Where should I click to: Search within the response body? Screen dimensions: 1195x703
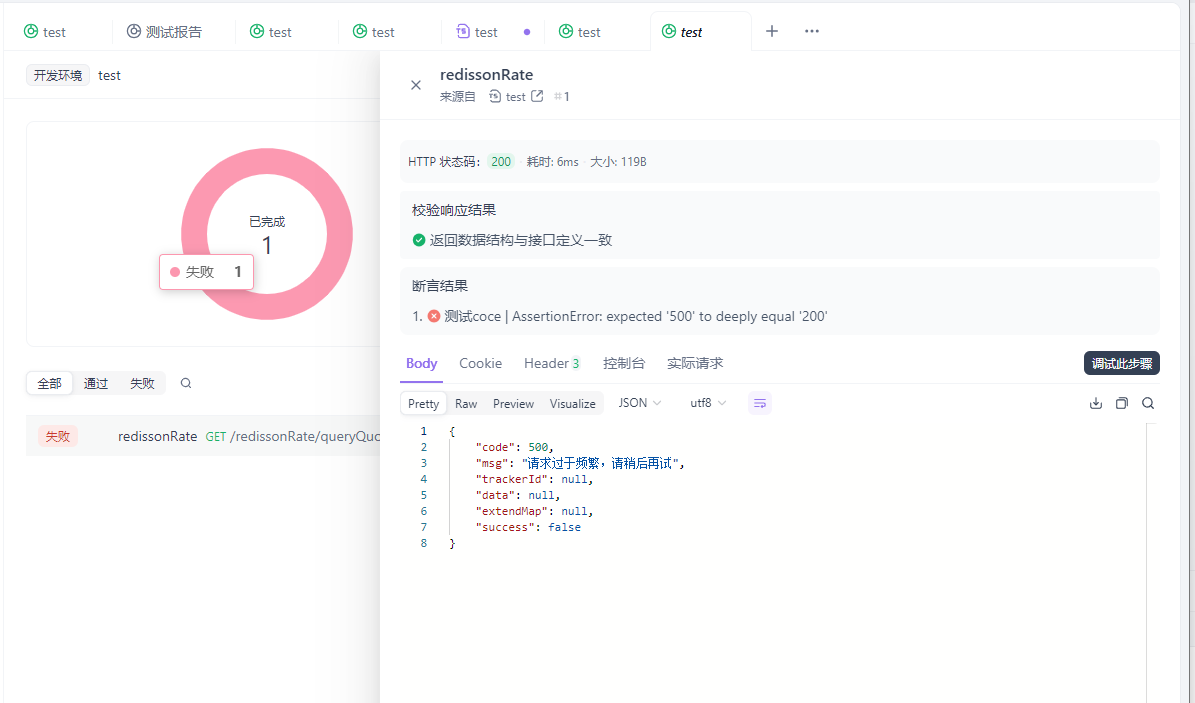coord(1147,402)
